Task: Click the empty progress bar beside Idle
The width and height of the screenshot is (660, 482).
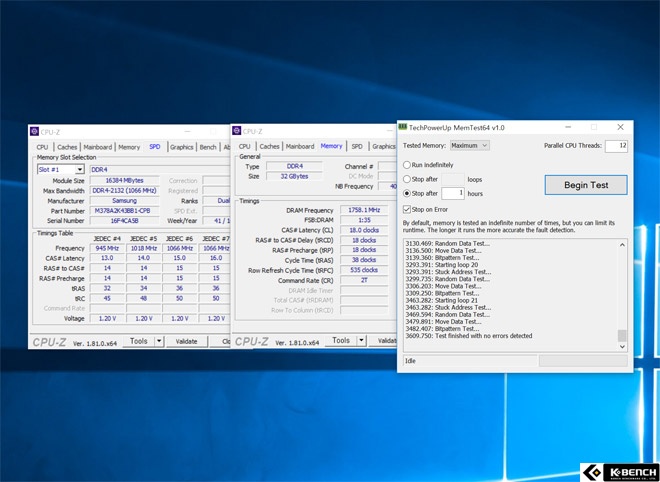Action: [583, 361]
